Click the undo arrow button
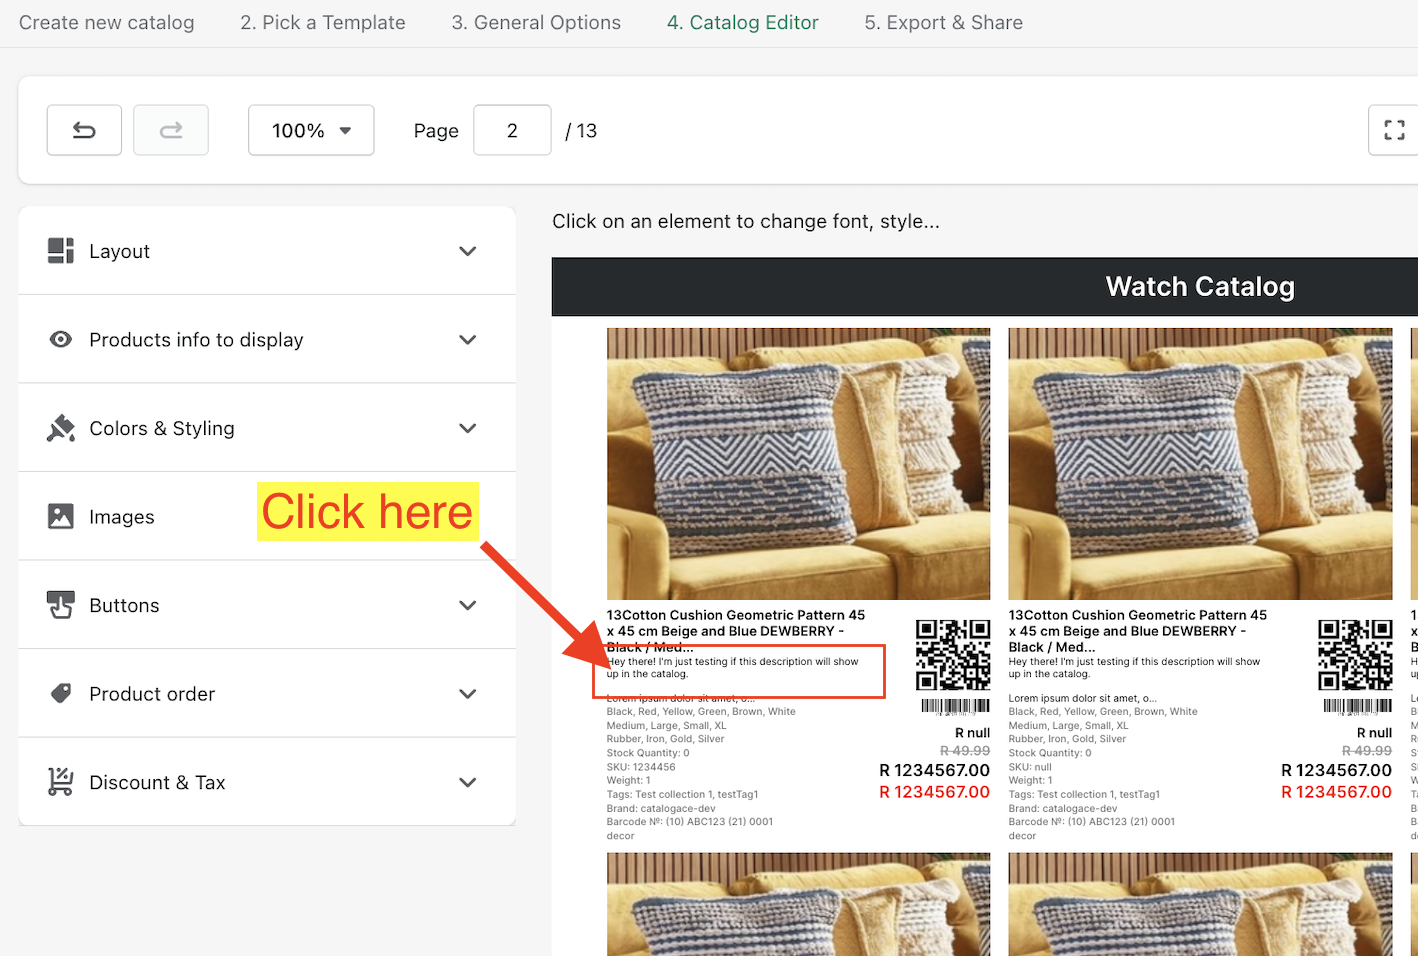Viewport: 1418px width, 956px height. (84, 130)
